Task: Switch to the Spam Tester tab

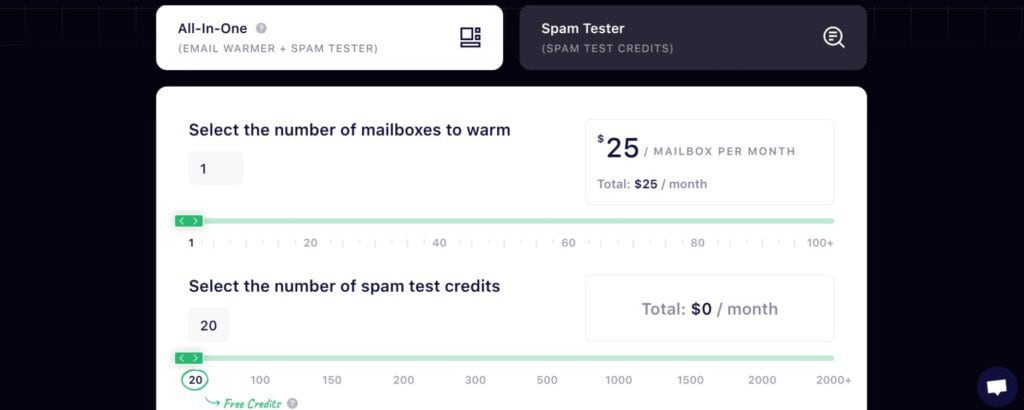Action: click(693, 38)
